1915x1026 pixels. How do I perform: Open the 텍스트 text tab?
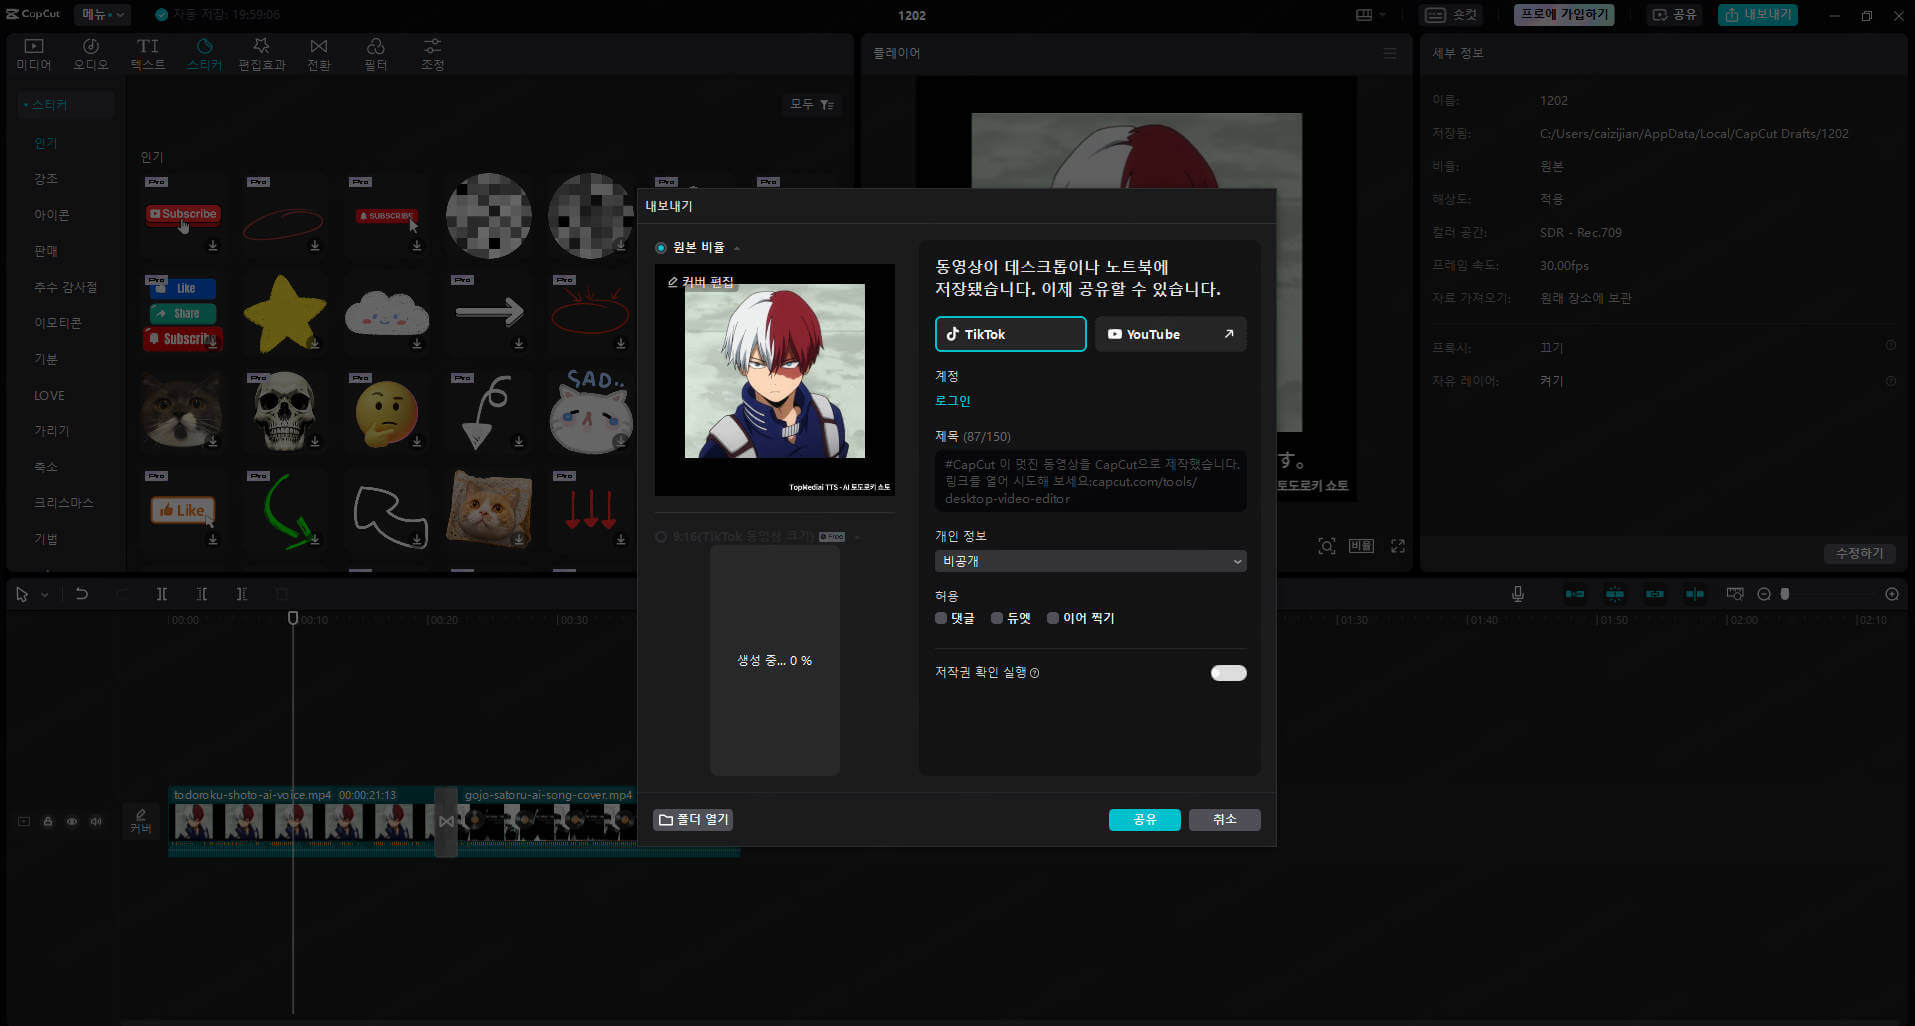tap(147, 54)
